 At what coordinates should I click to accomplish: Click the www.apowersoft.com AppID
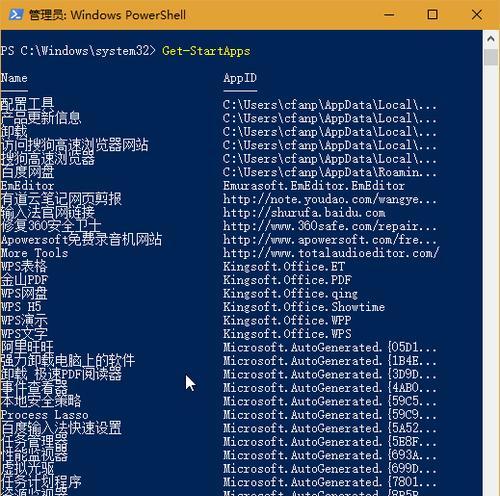330,240
